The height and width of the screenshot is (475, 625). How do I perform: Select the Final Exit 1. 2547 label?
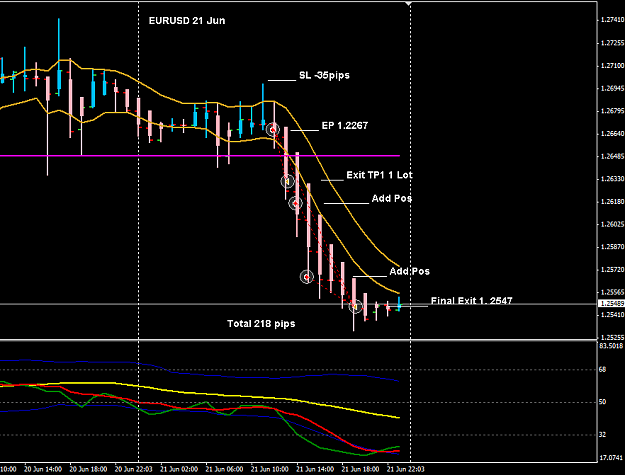472,300
